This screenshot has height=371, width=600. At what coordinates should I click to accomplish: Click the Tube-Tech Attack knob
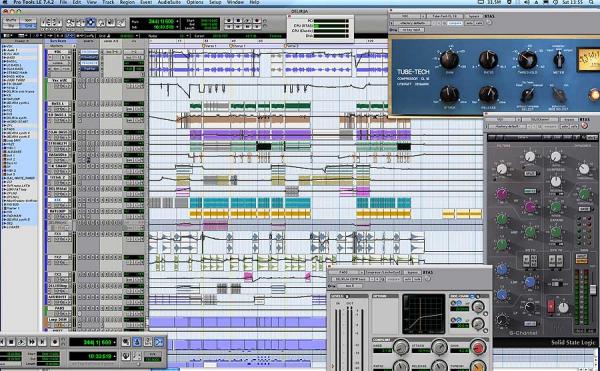(x=449, y=94)
